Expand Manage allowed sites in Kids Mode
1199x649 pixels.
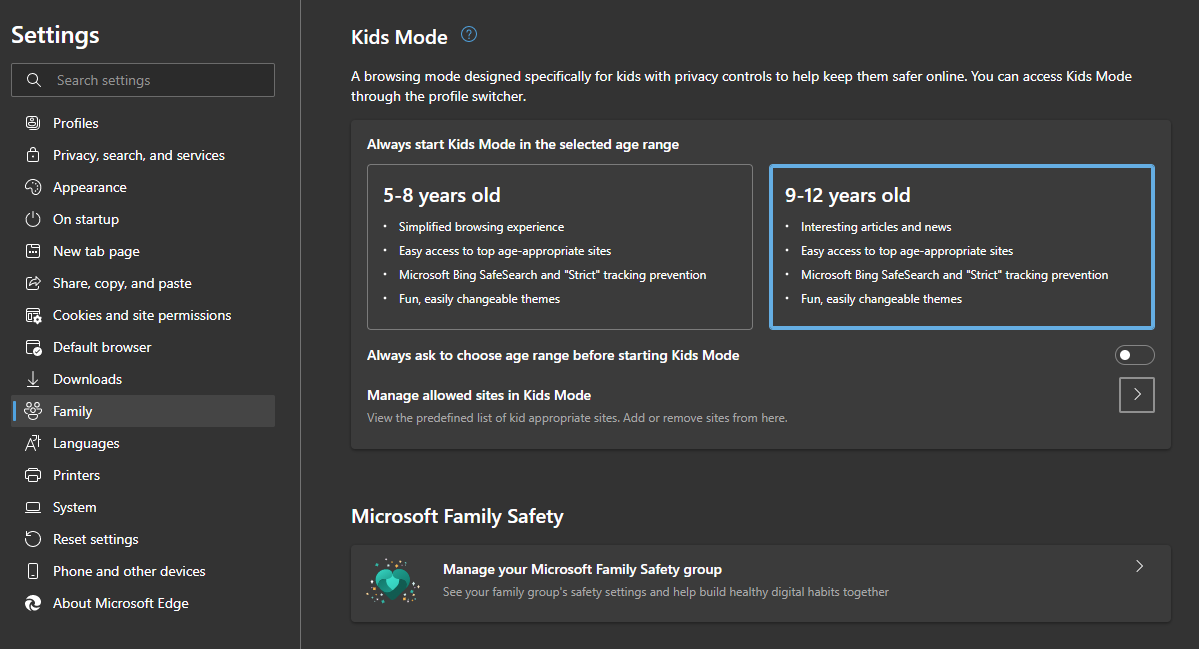click(x=1136, y=394)
